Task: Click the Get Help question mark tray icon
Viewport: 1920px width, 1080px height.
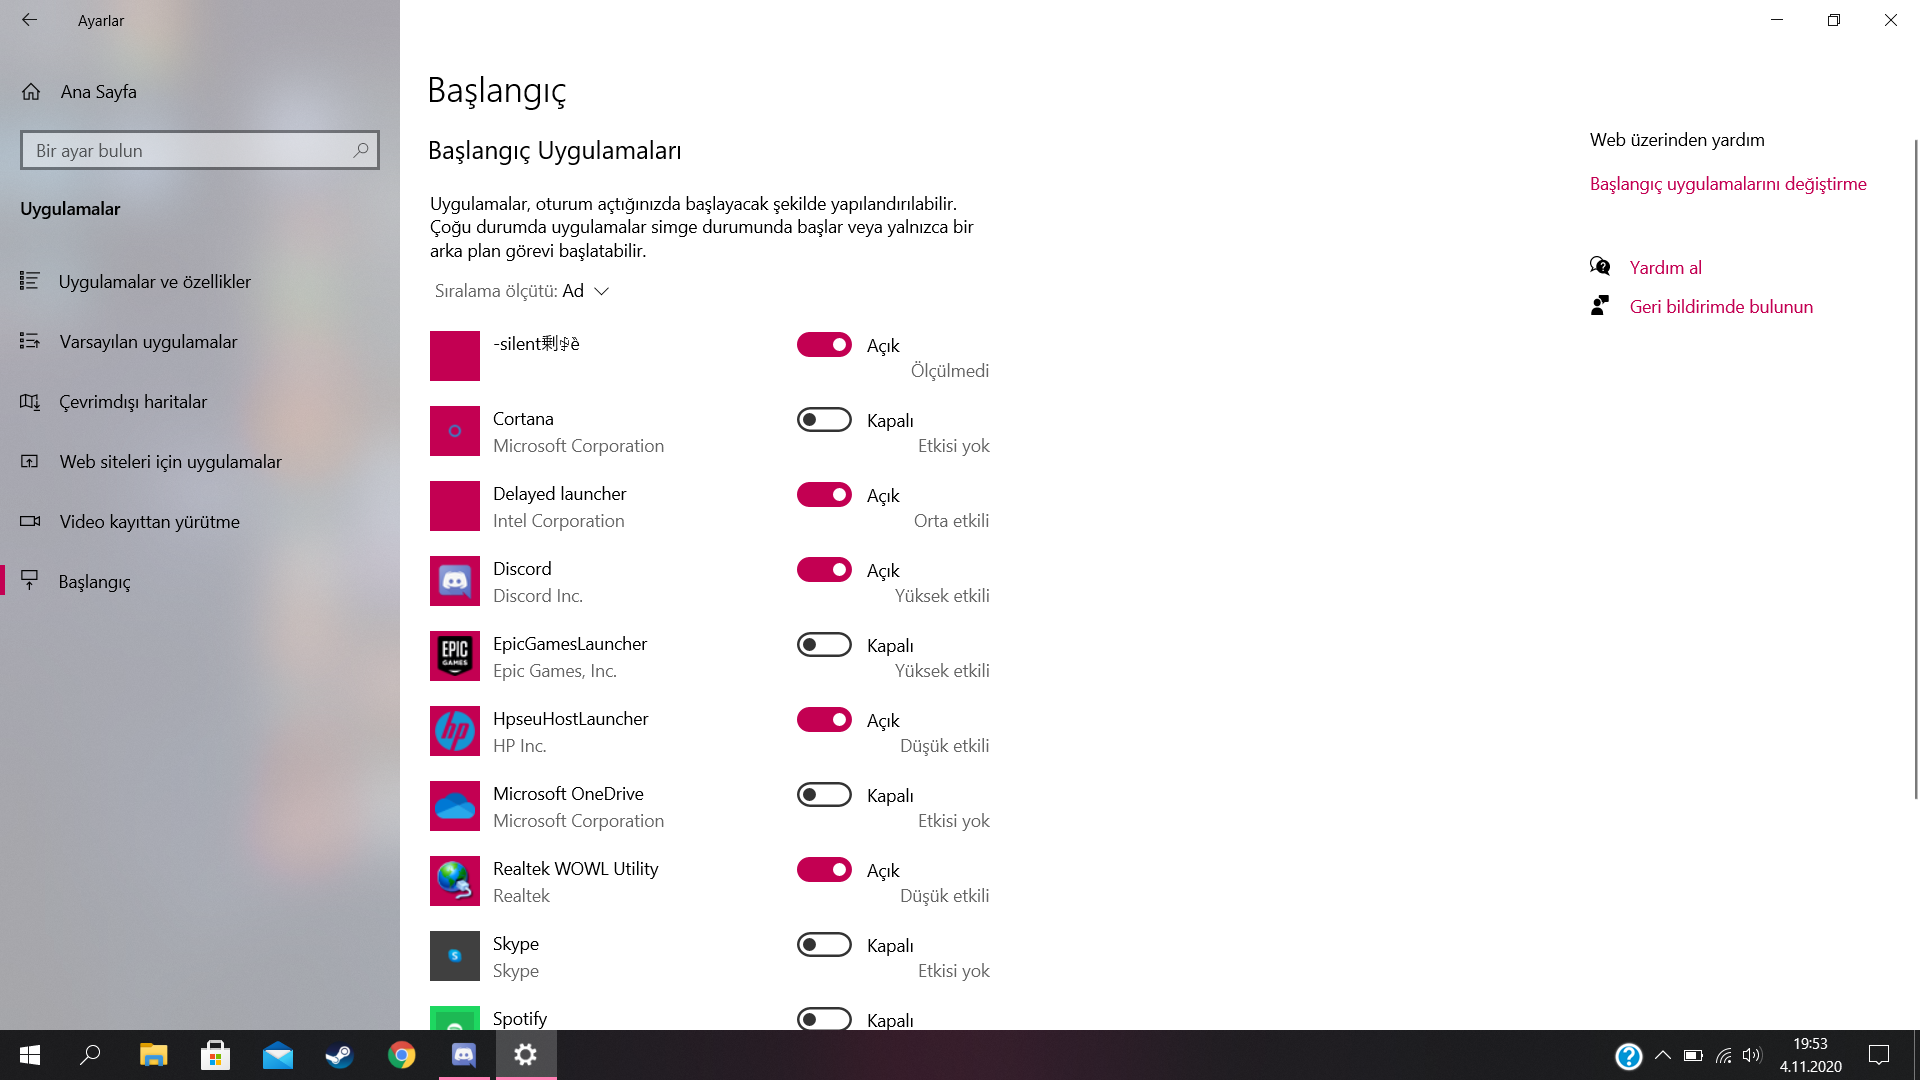Action: (1628, 1055)
